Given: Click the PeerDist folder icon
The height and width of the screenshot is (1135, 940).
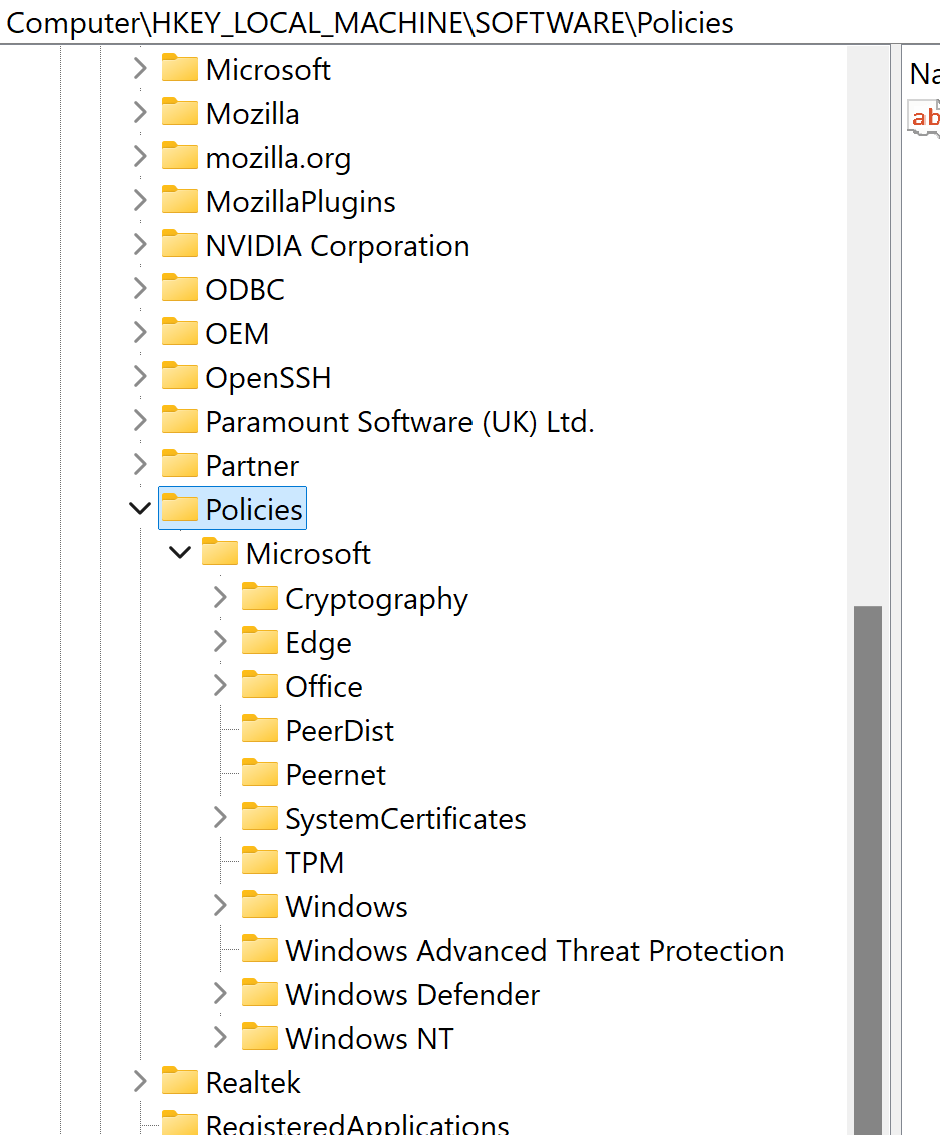Looking at the screenshot, I should [260, 729].
